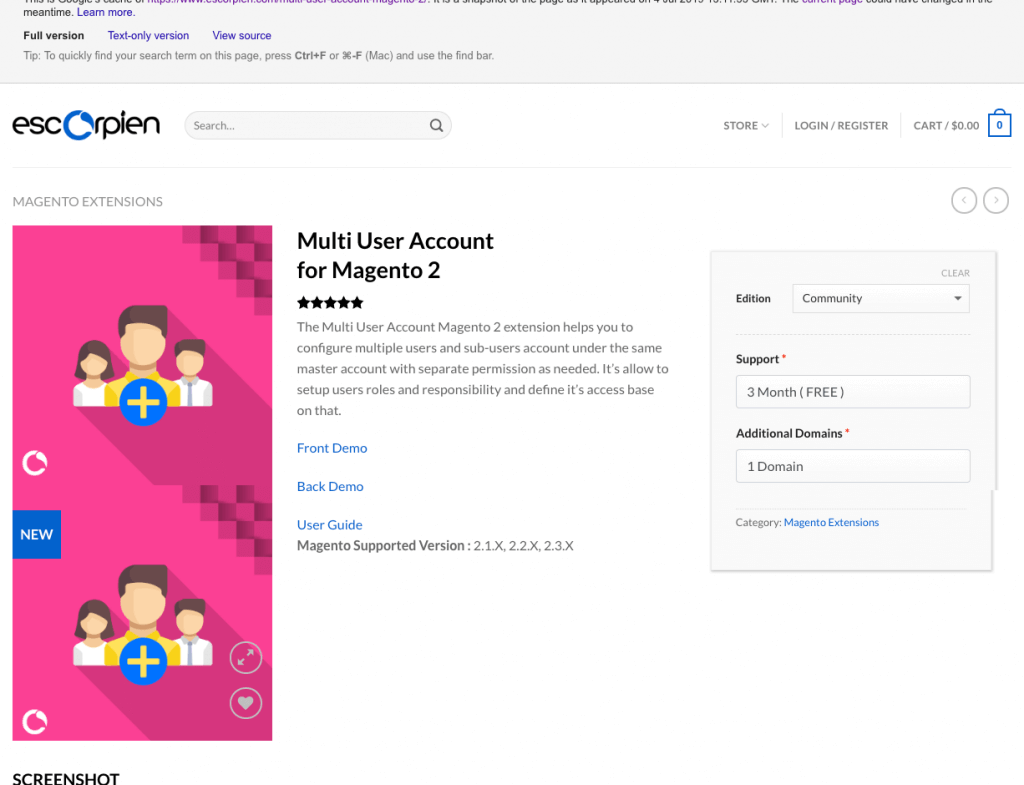Click the Escorpien logo

pos(86,125)
